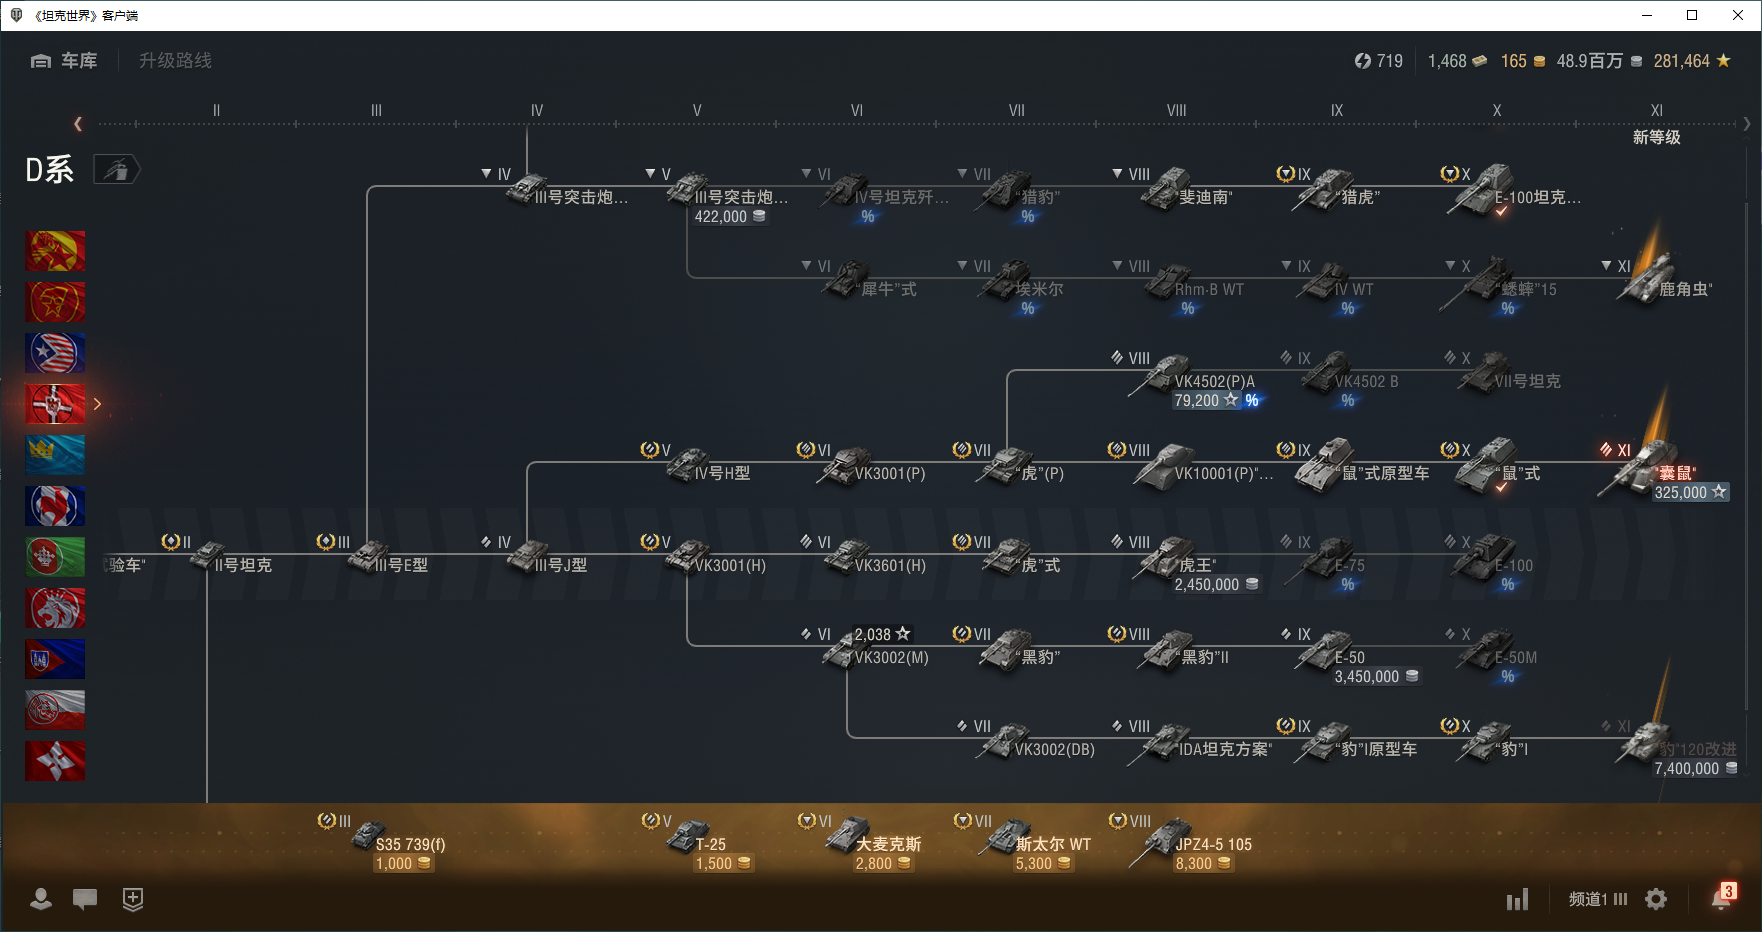Buy E-50 for 3,450,000 credits
Viewport: 1762px width, 932px height.
1376,676
